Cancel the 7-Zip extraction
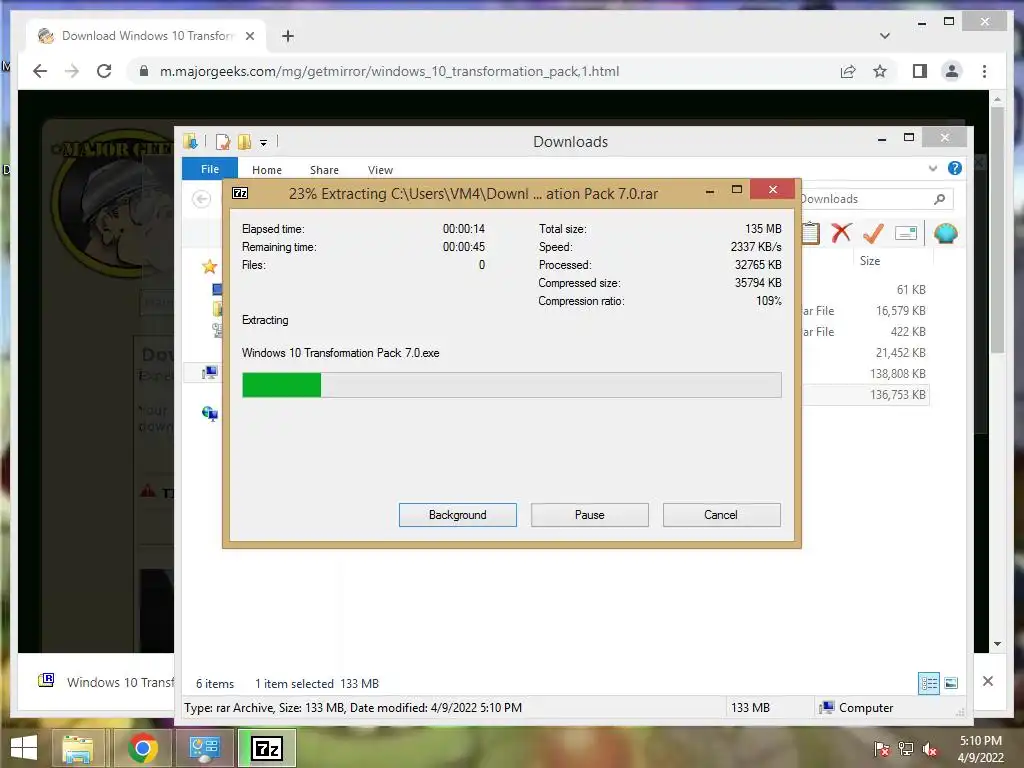Viewport: 1024px width, 768px height. tap(721, 515)
